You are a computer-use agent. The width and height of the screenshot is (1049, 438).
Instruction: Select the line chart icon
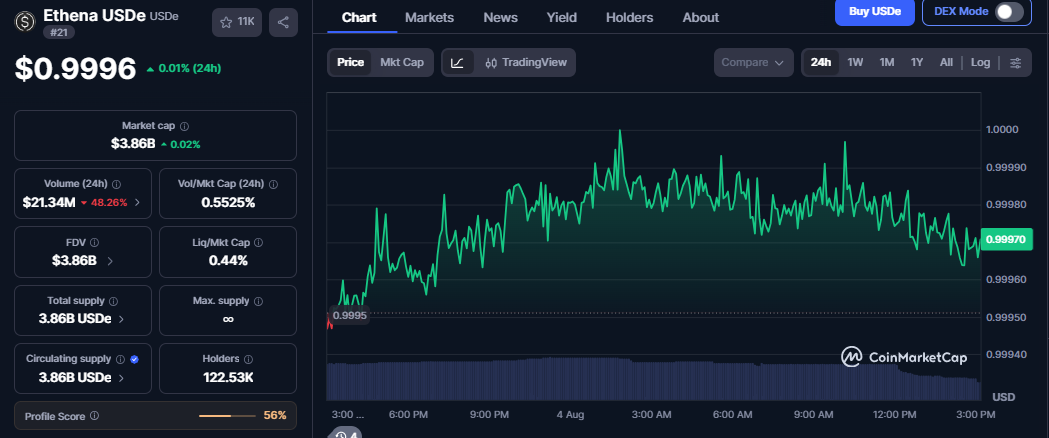[458, 62]
